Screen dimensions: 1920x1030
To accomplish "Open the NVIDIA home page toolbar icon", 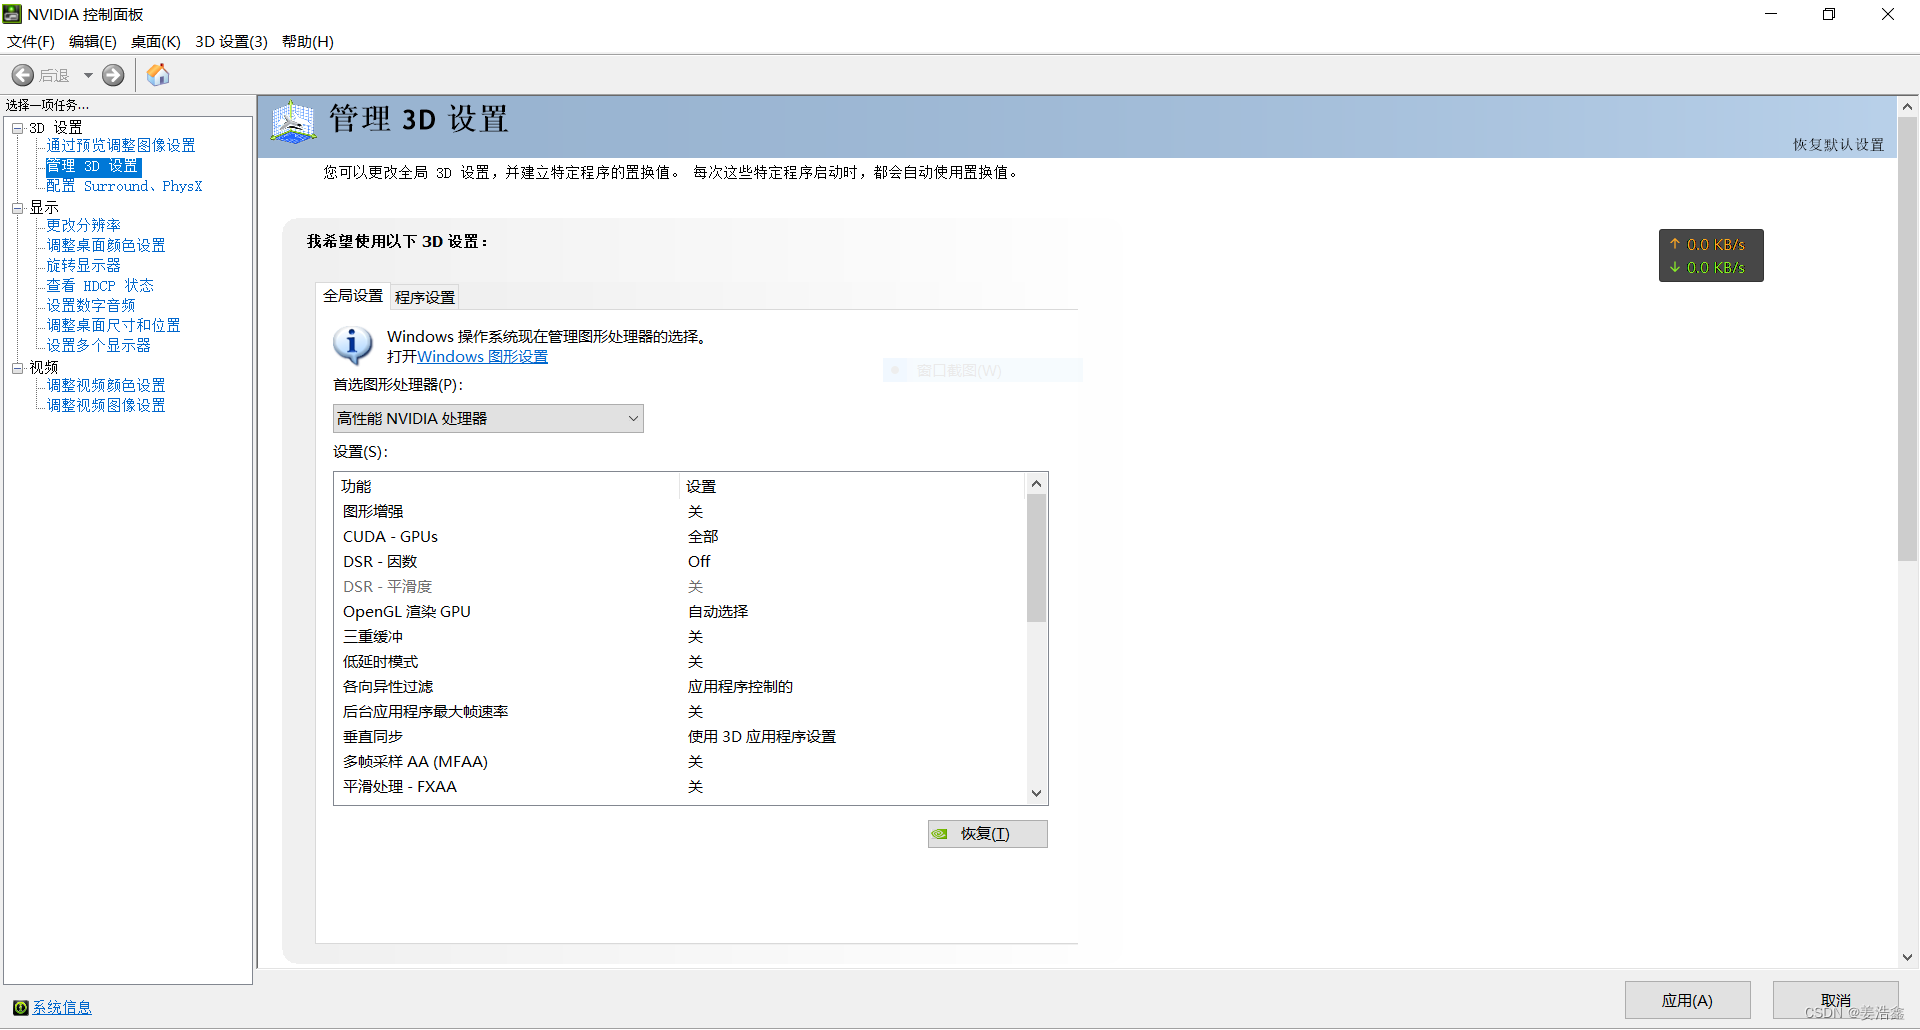I will [157, 74].
